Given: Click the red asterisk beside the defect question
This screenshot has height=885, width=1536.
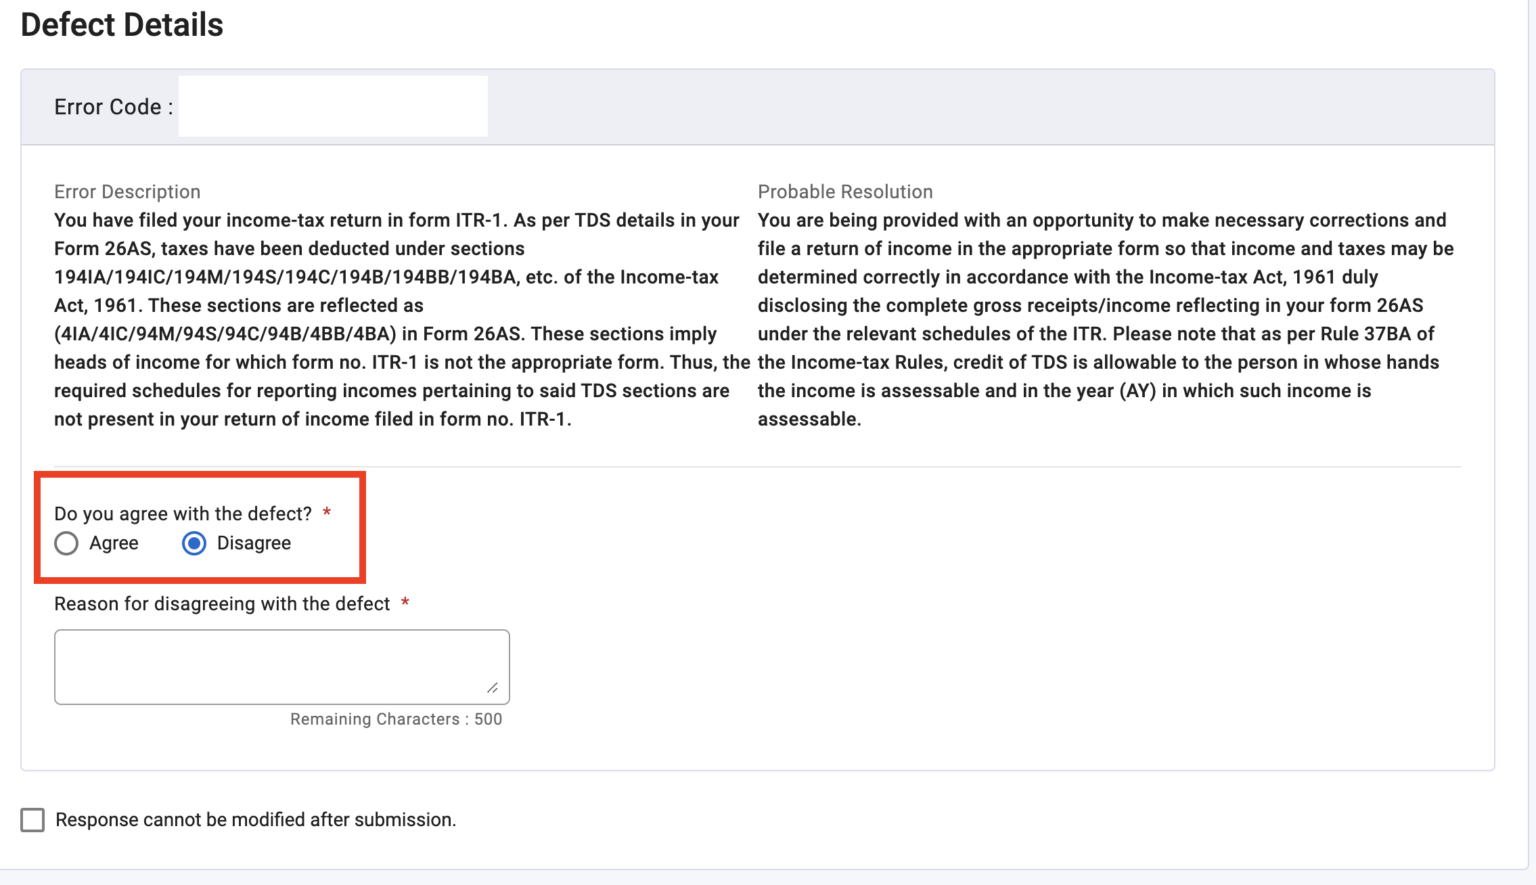Looking at the screenshot, I should point(327,512).
